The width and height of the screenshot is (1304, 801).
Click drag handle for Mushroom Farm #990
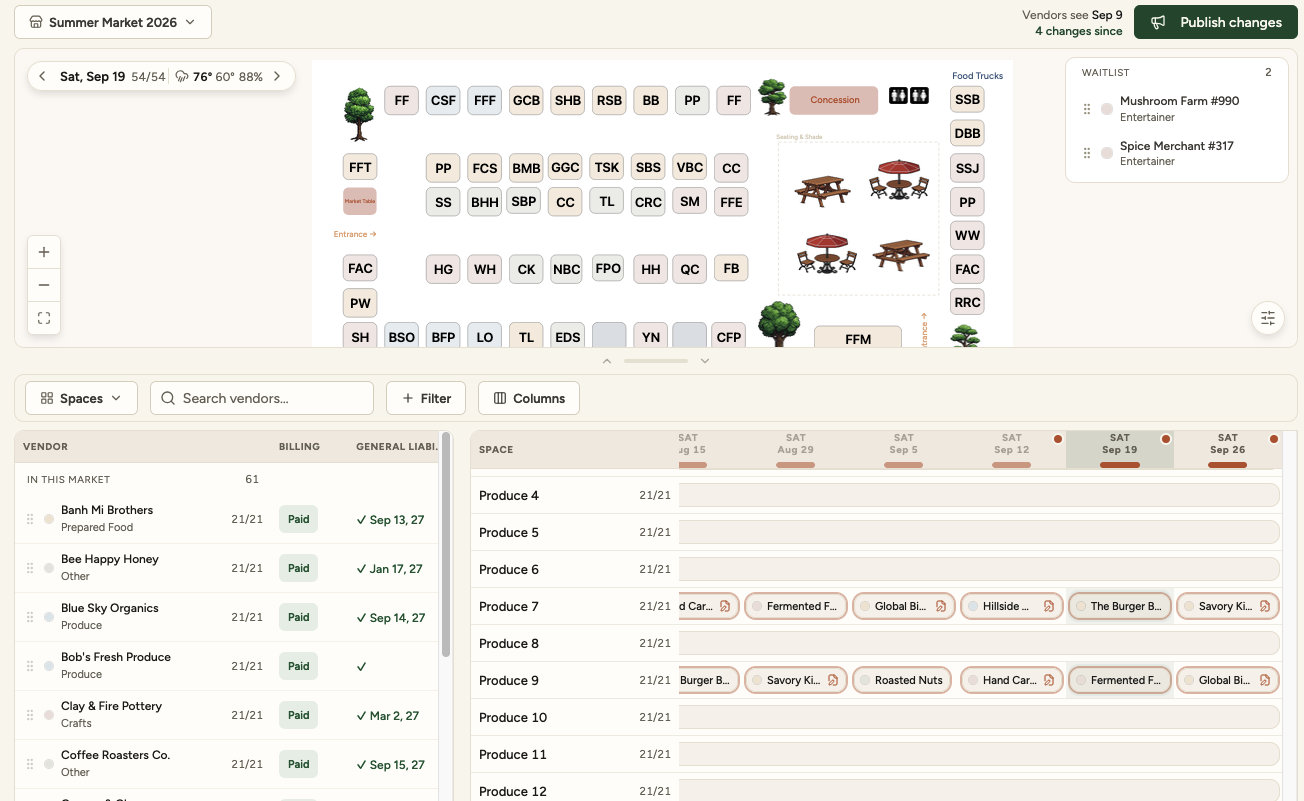pyautogui.click(x=1087, y=109)
